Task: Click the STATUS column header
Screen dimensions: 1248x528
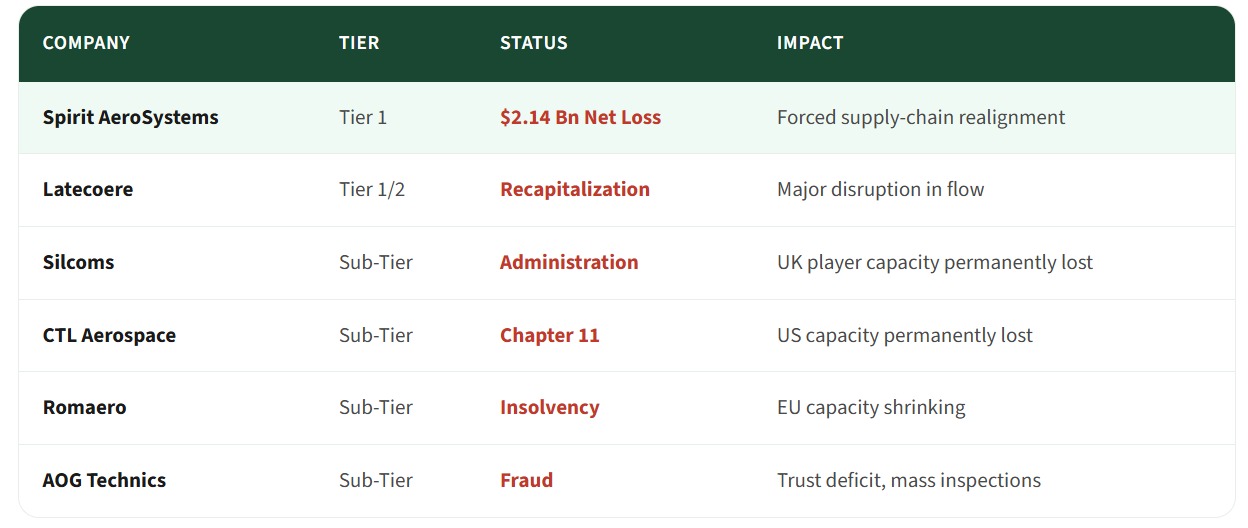Action: point(533,43)
